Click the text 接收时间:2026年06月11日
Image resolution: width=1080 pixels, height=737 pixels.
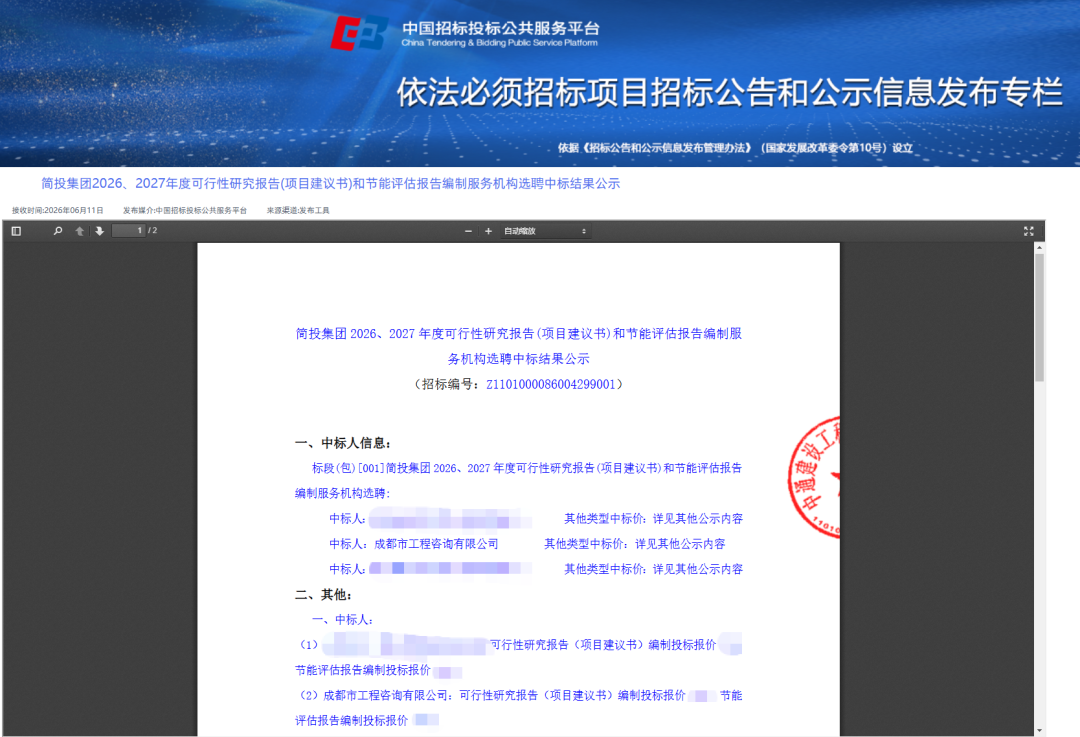click(x=58, y=211)
